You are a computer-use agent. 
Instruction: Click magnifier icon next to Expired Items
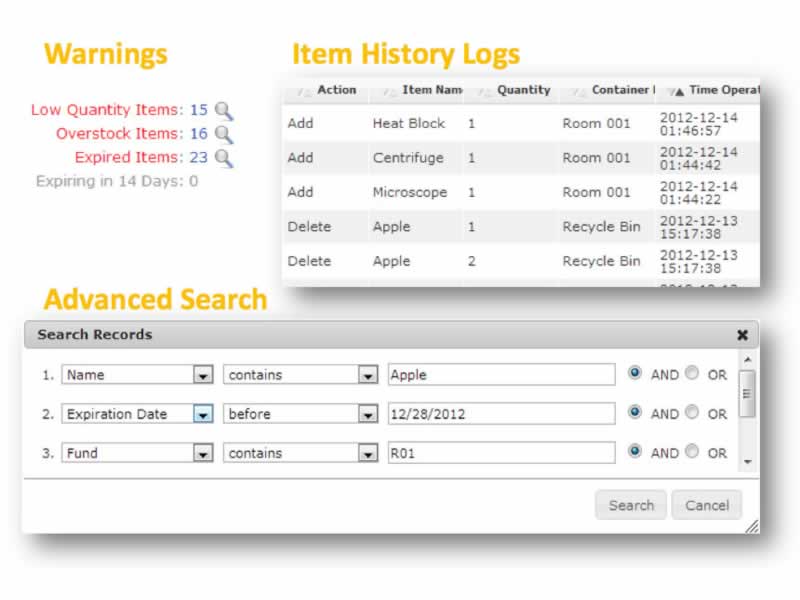click(x=224, y=158)
